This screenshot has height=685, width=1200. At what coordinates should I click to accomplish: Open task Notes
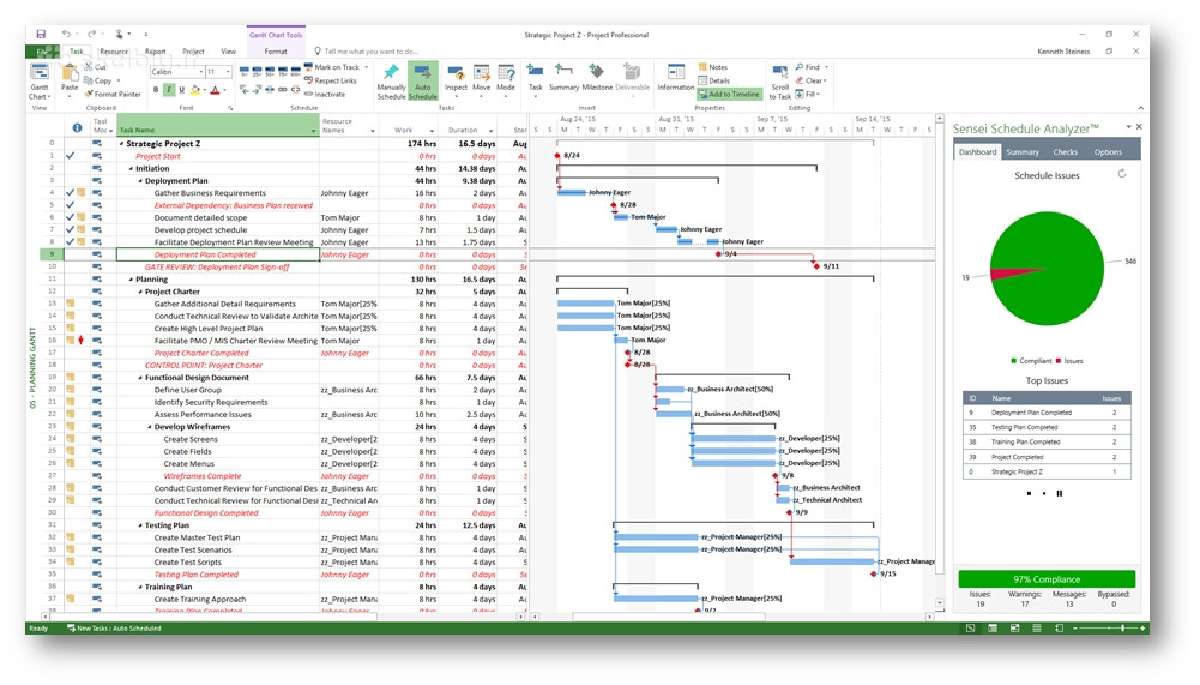point(713,68)
